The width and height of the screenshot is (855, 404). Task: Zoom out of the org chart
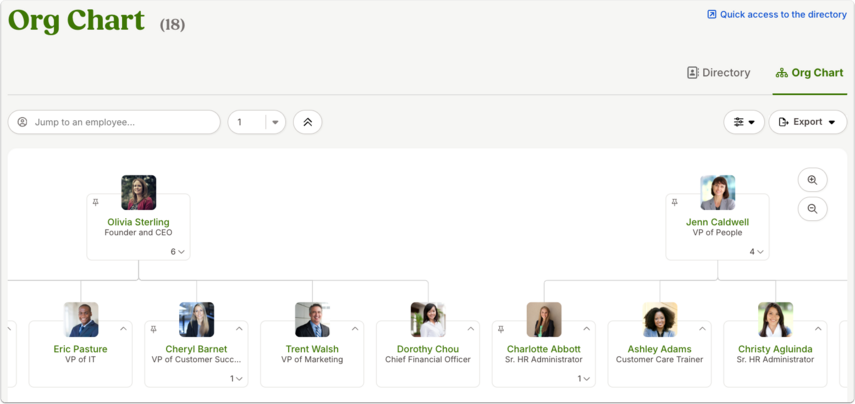[812, 209]
